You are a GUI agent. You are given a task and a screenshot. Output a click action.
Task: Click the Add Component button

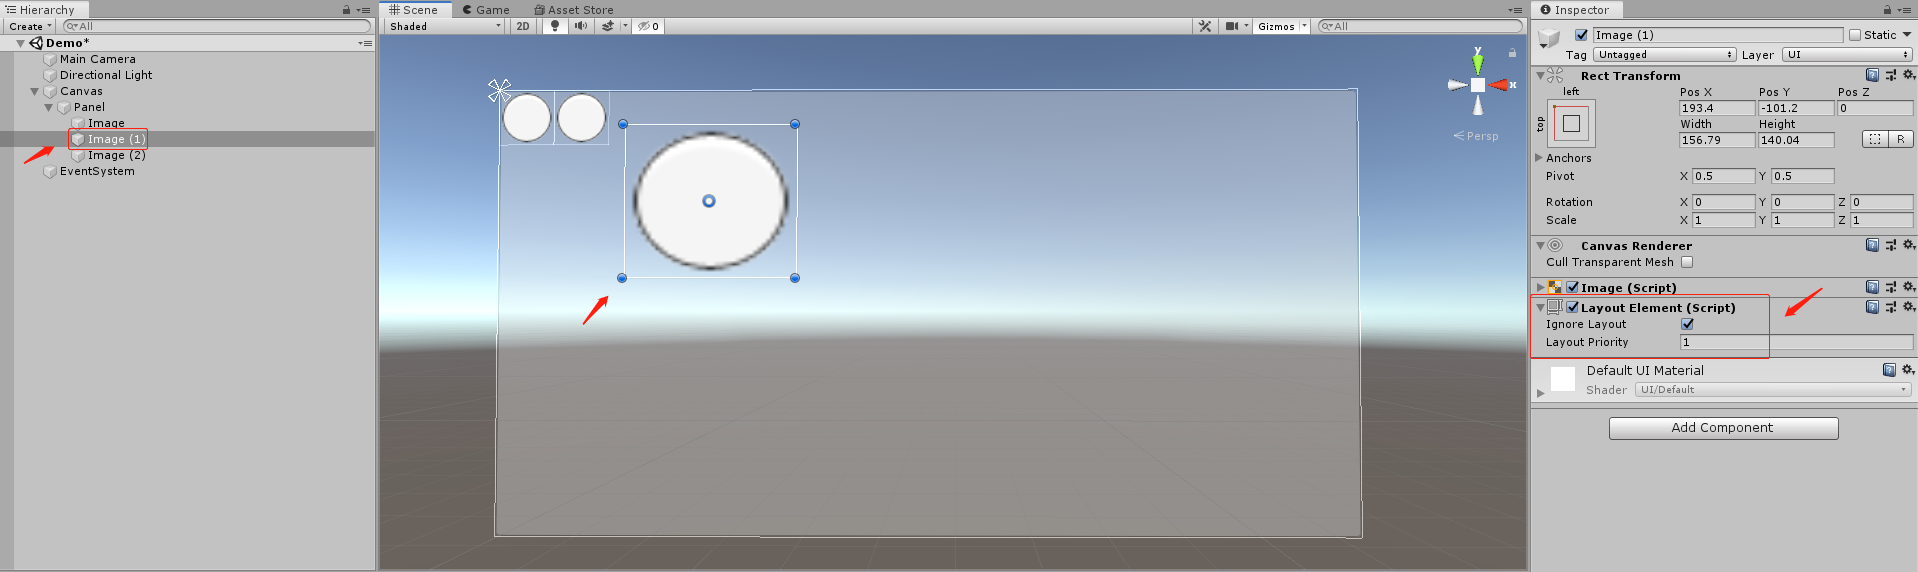point(1723,428)
